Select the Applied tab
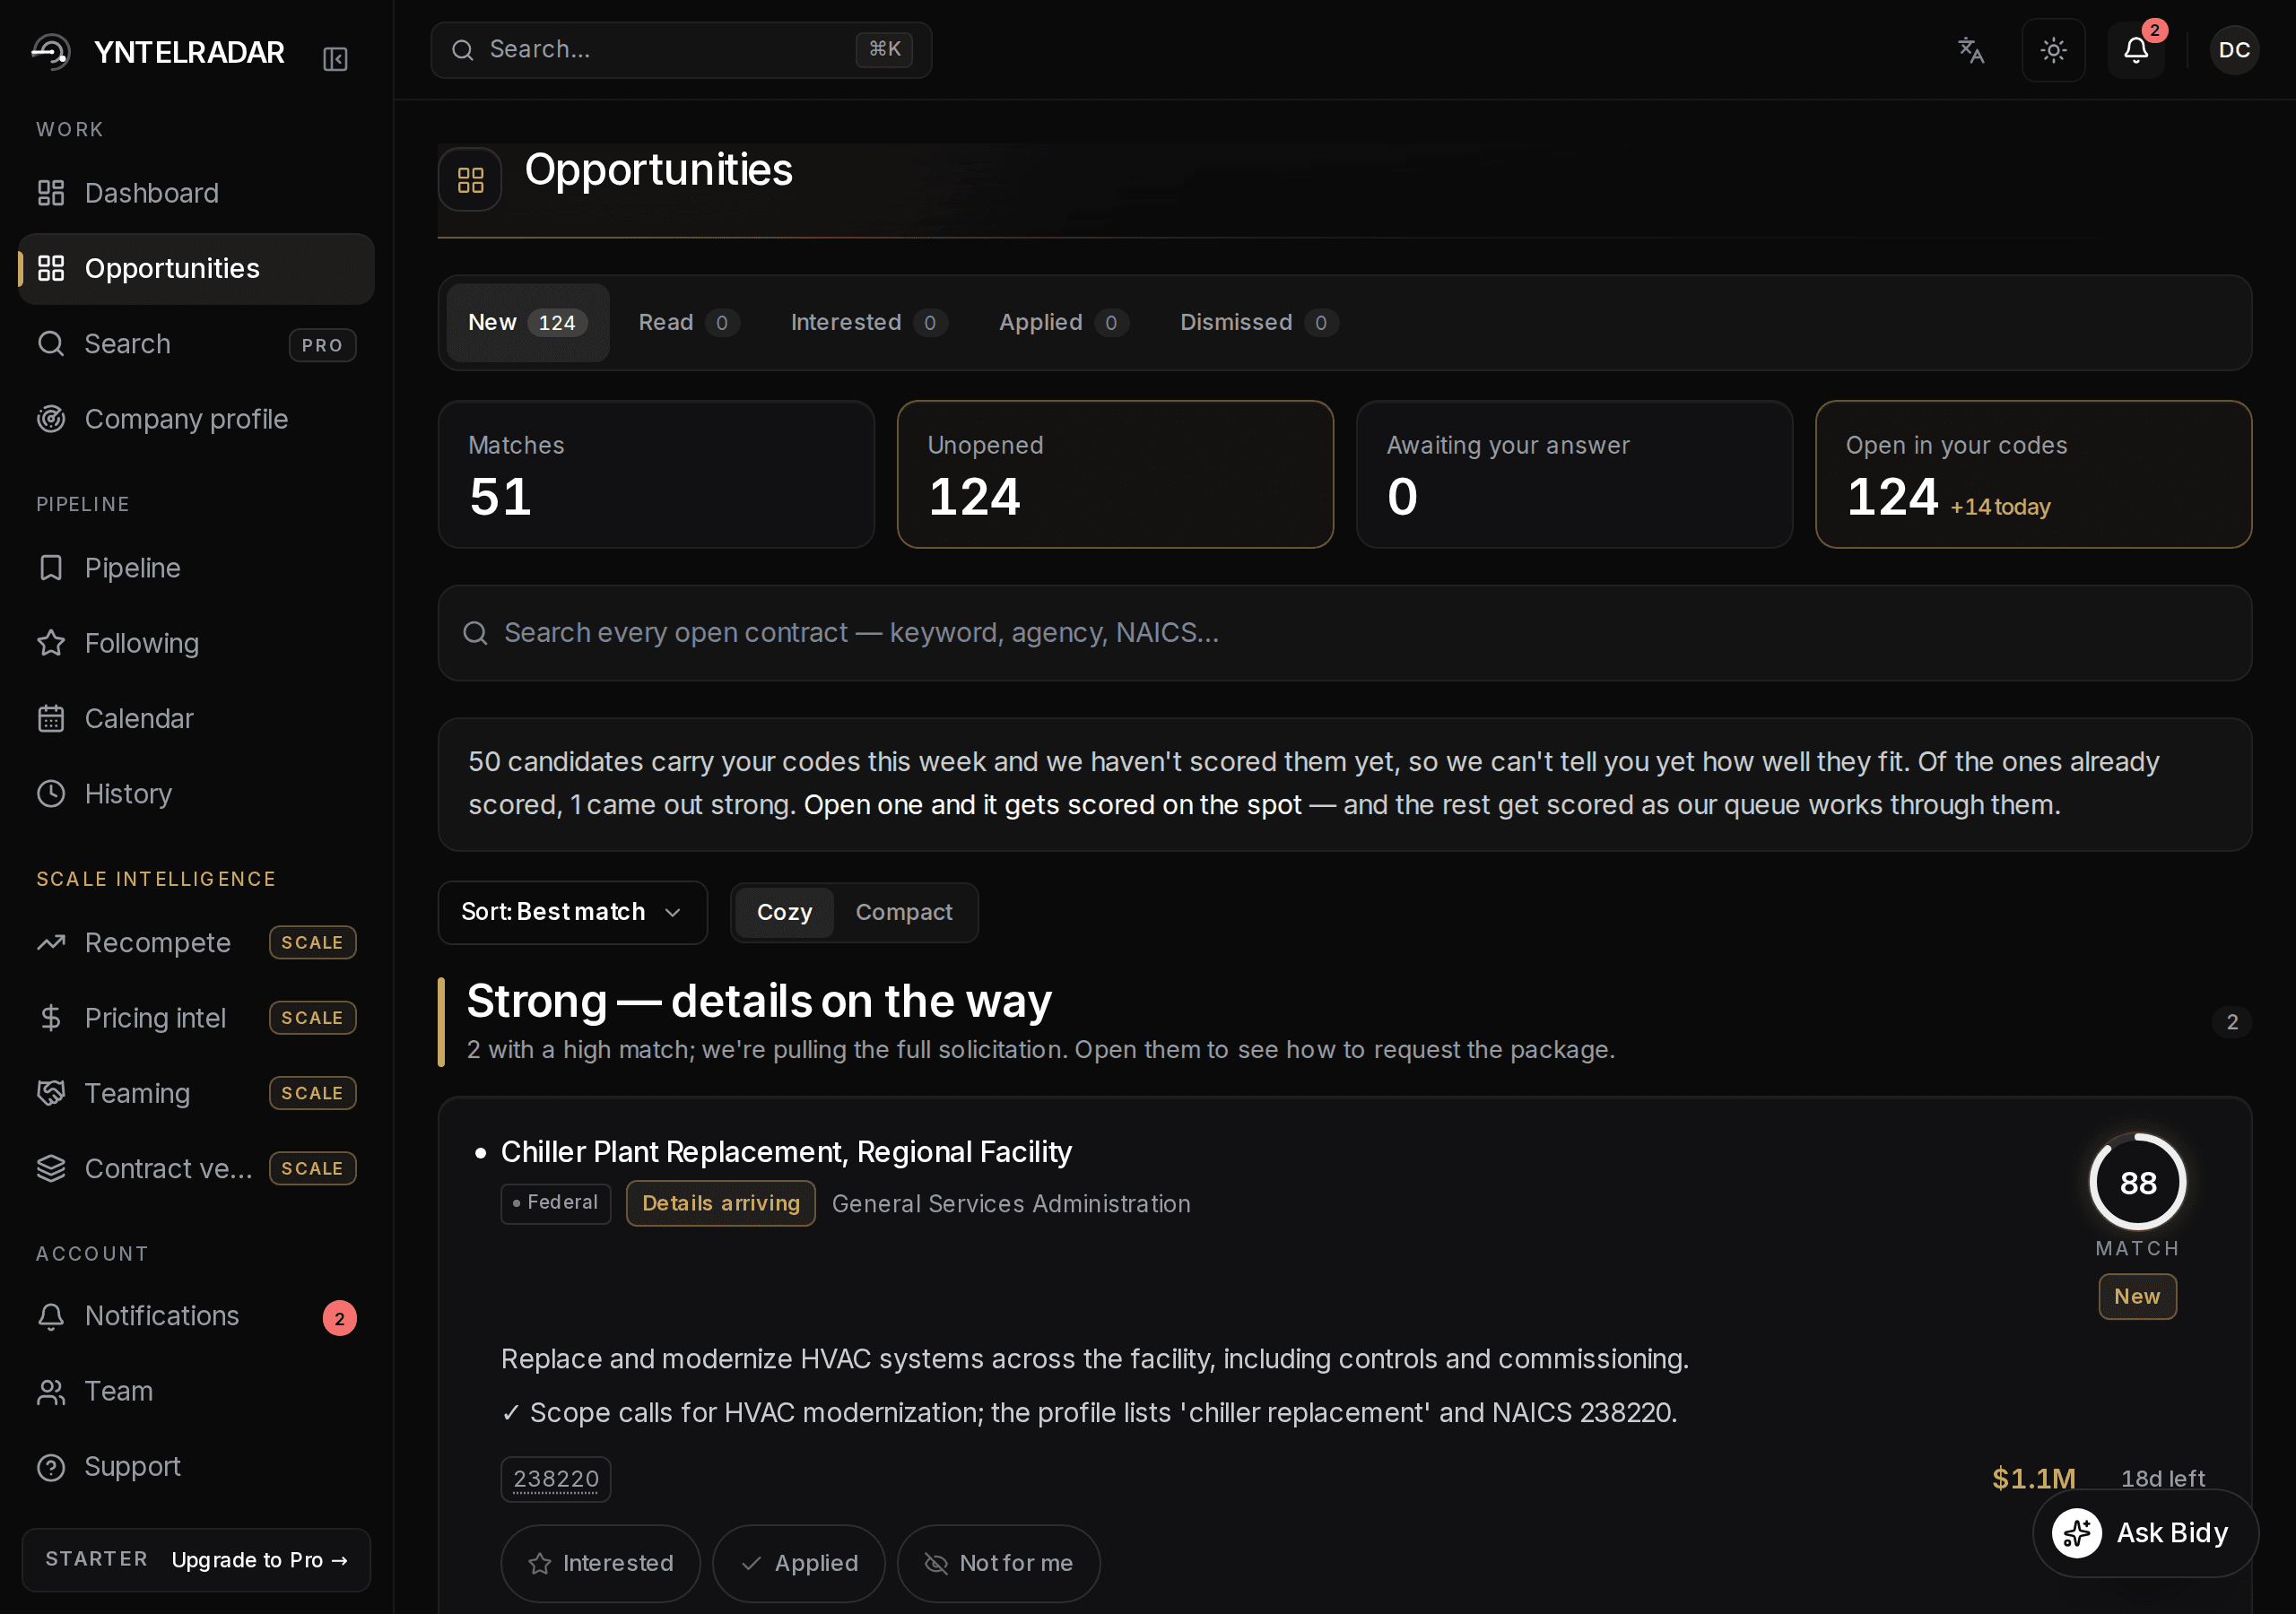Screen dimensions: 2296x1614 (x=1063, y=323)
